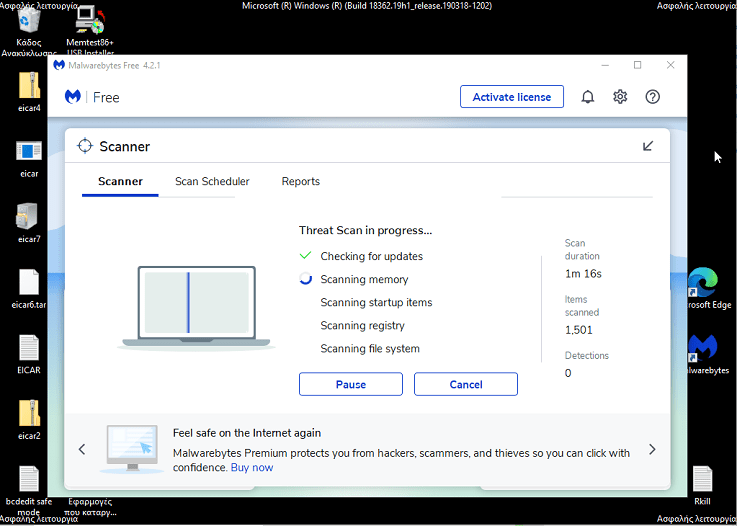Select Memtest86+ USB Installer desktop icon
737x526 pixels.
[x=90, y=31]
